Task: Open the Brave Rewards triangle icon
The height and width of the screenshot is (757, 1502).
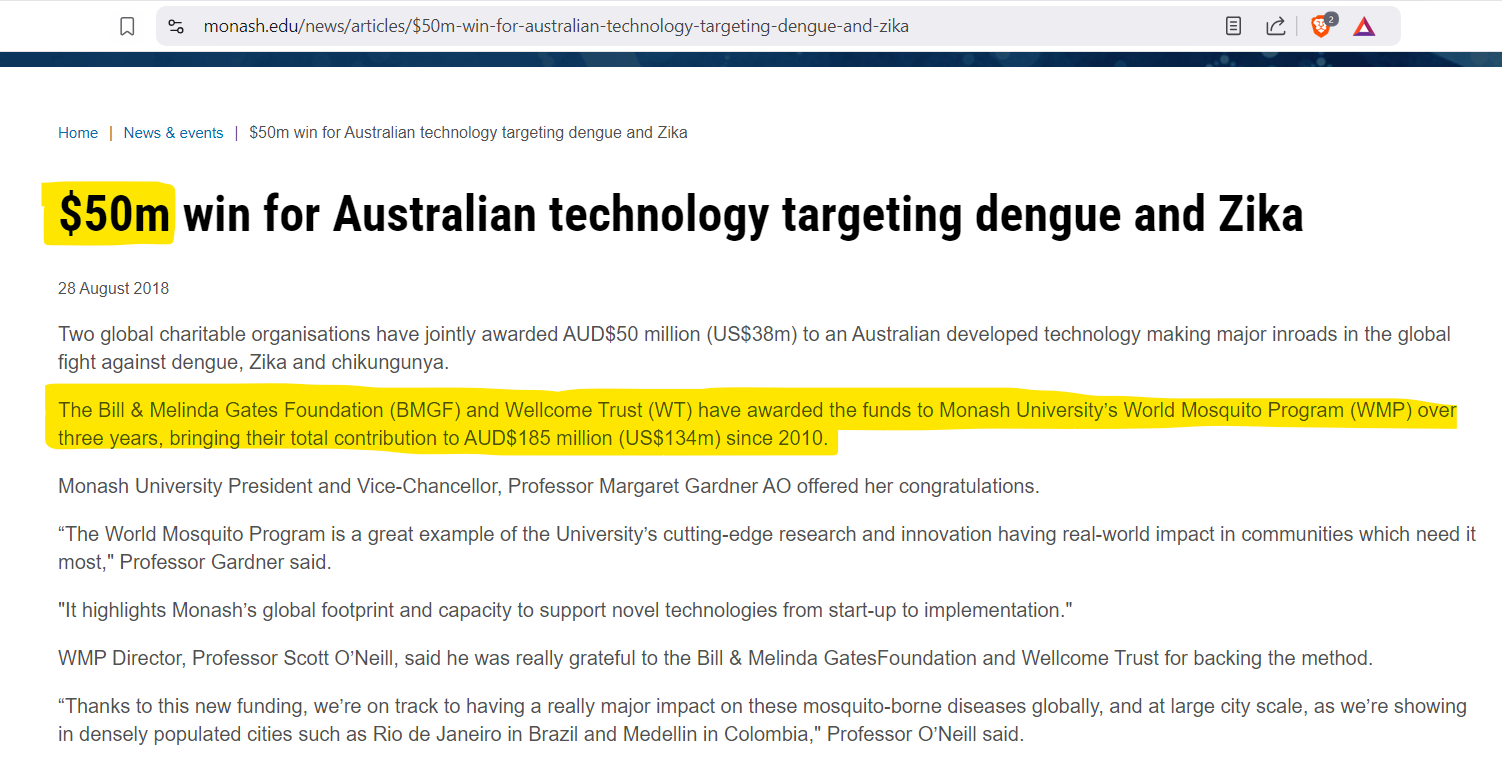Action: click(1364, 27)
